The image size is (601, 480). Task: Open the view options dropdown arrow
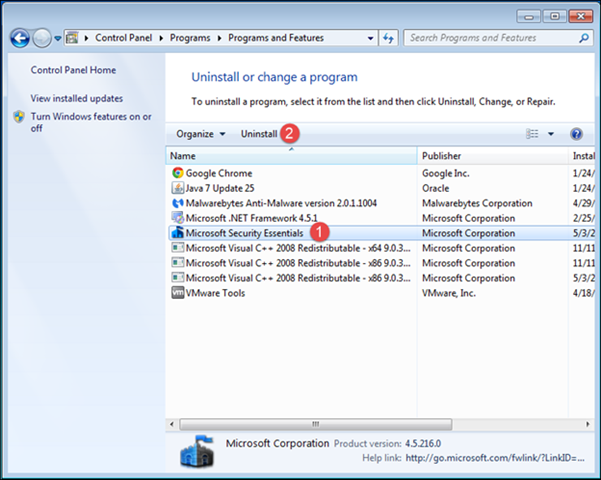[551, 134]
